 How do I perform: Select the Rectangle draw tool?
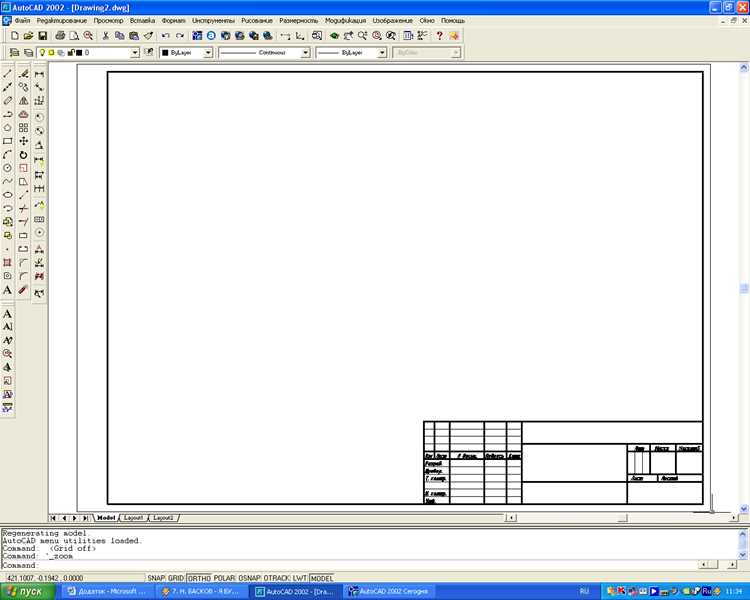8,141
